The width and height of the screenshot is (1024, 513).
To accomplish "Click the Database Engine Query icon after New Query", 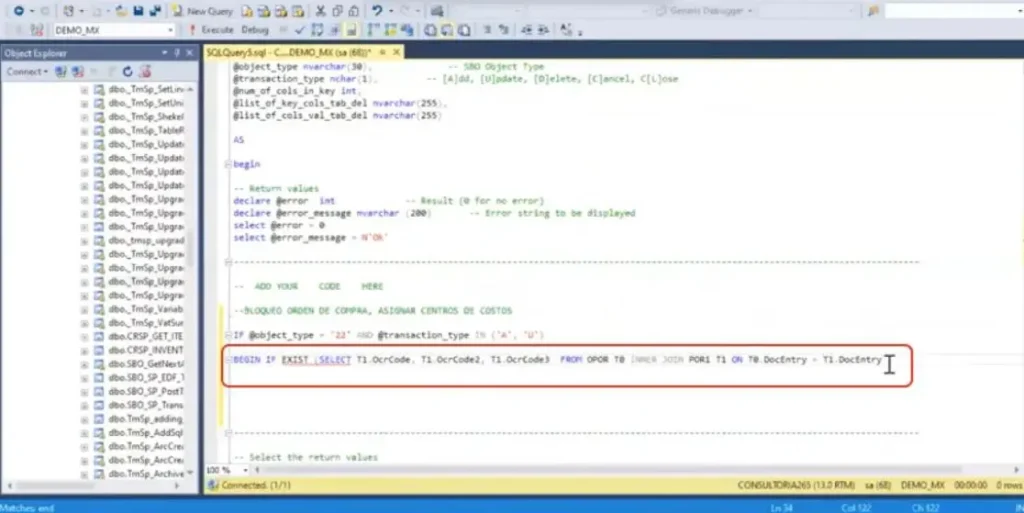I will 247,11.
